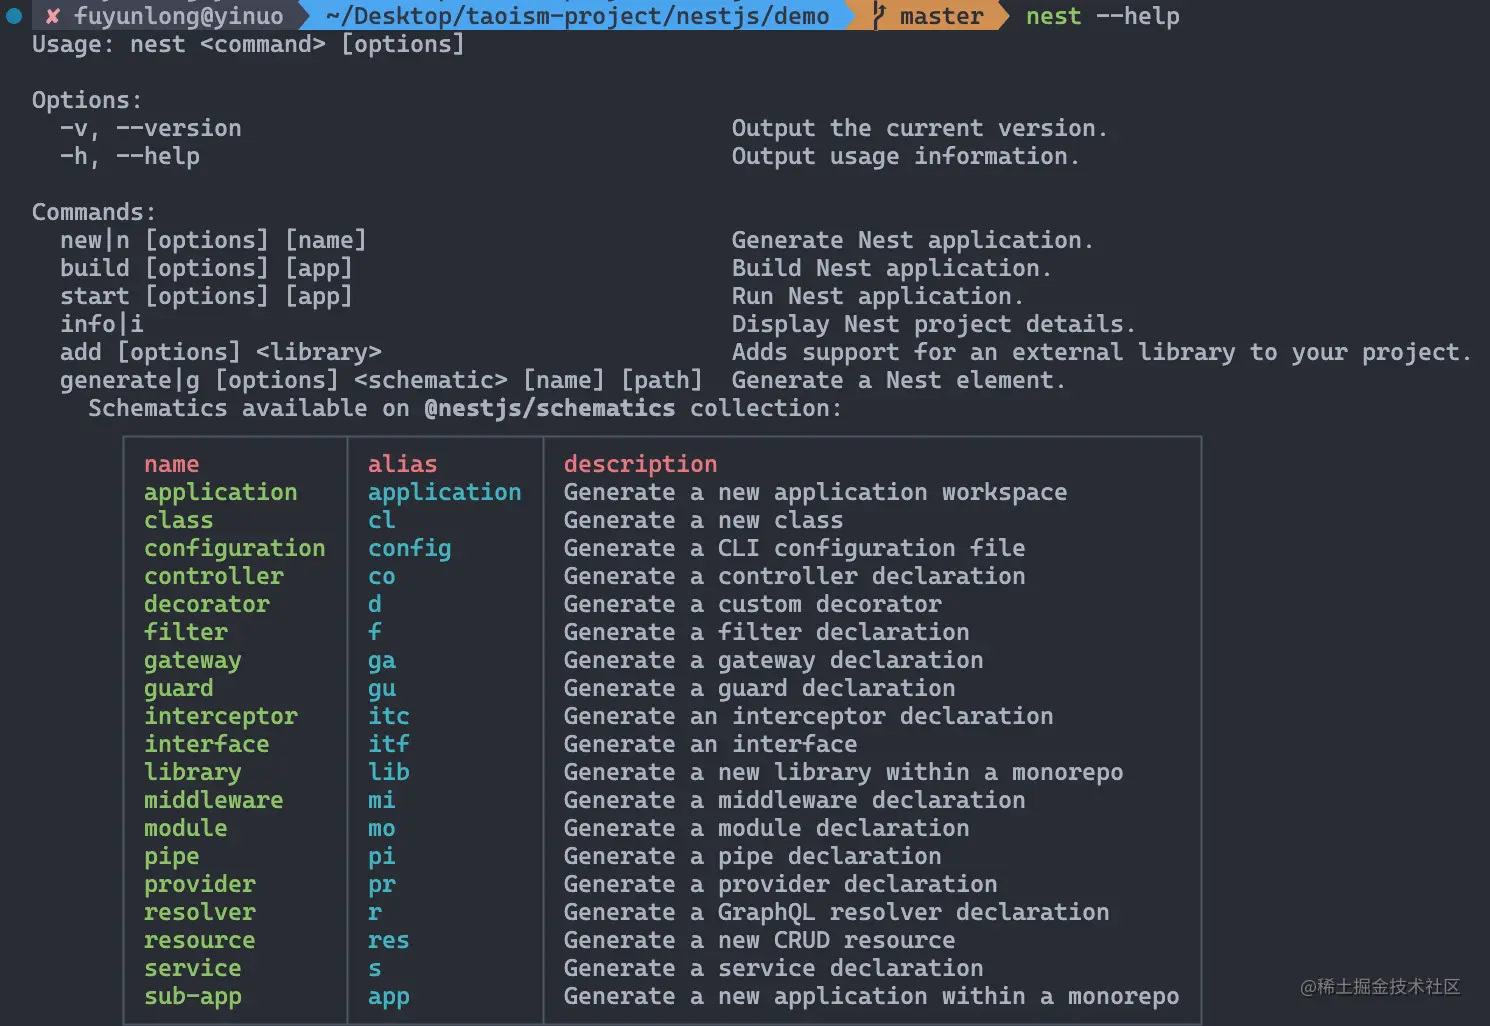This screenshot has width=1490, height=1026.
Task: Select 'configuration' in the name column
Action: point(234,548)
